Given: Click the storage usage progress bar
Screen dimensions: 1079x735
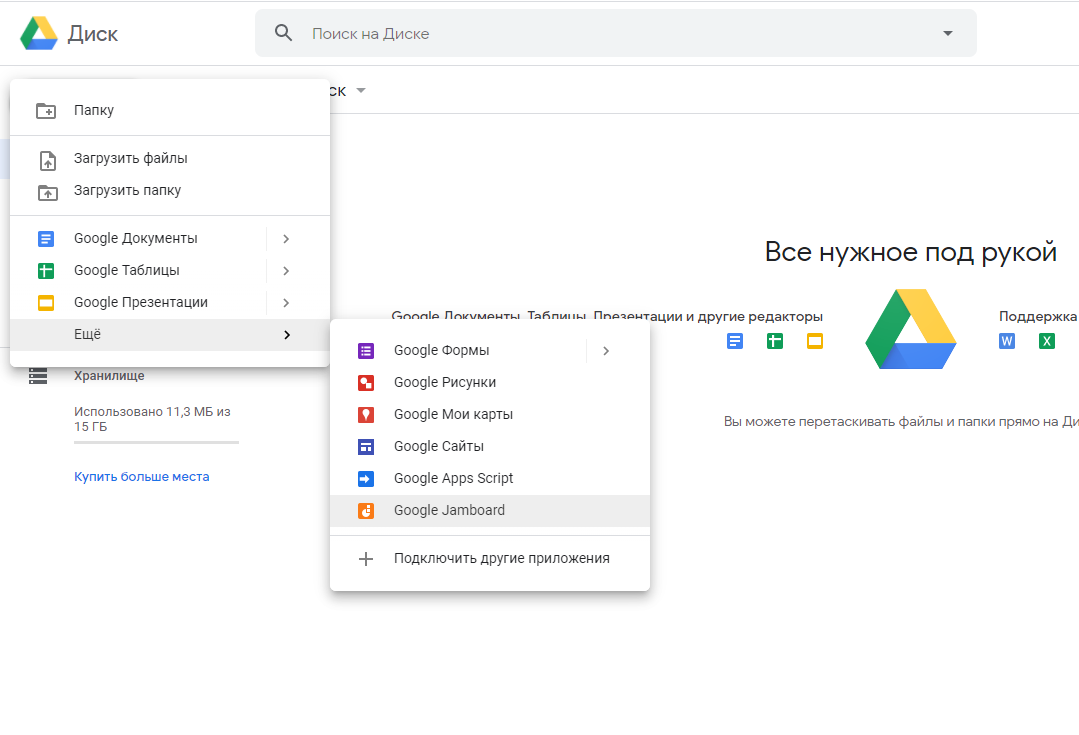Looking at the screenshot, I should pyautogui.click(x=156, y=442).
